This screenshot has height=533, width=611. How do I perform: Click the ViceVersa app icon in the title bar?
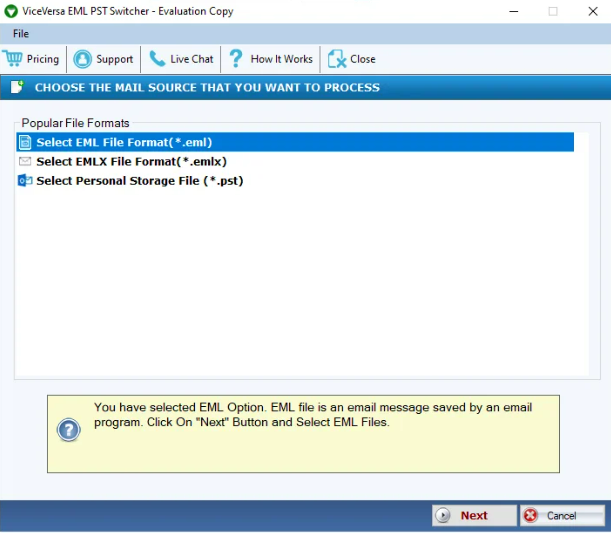[x=11, y=11]
